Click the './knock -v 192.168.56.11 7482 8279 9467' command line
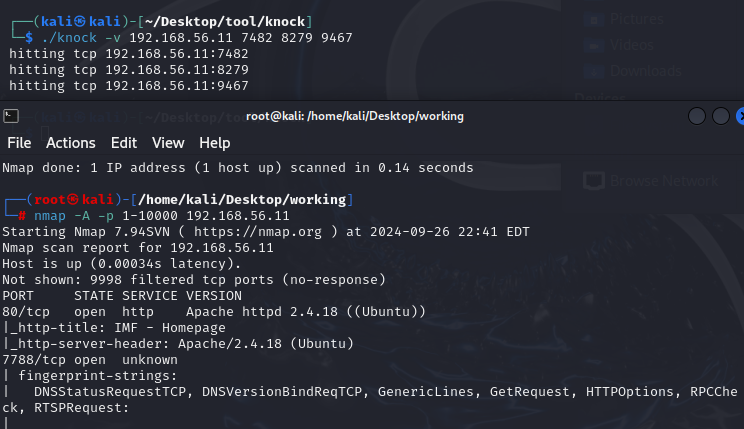Screen dimensions: 744x429 197,37
